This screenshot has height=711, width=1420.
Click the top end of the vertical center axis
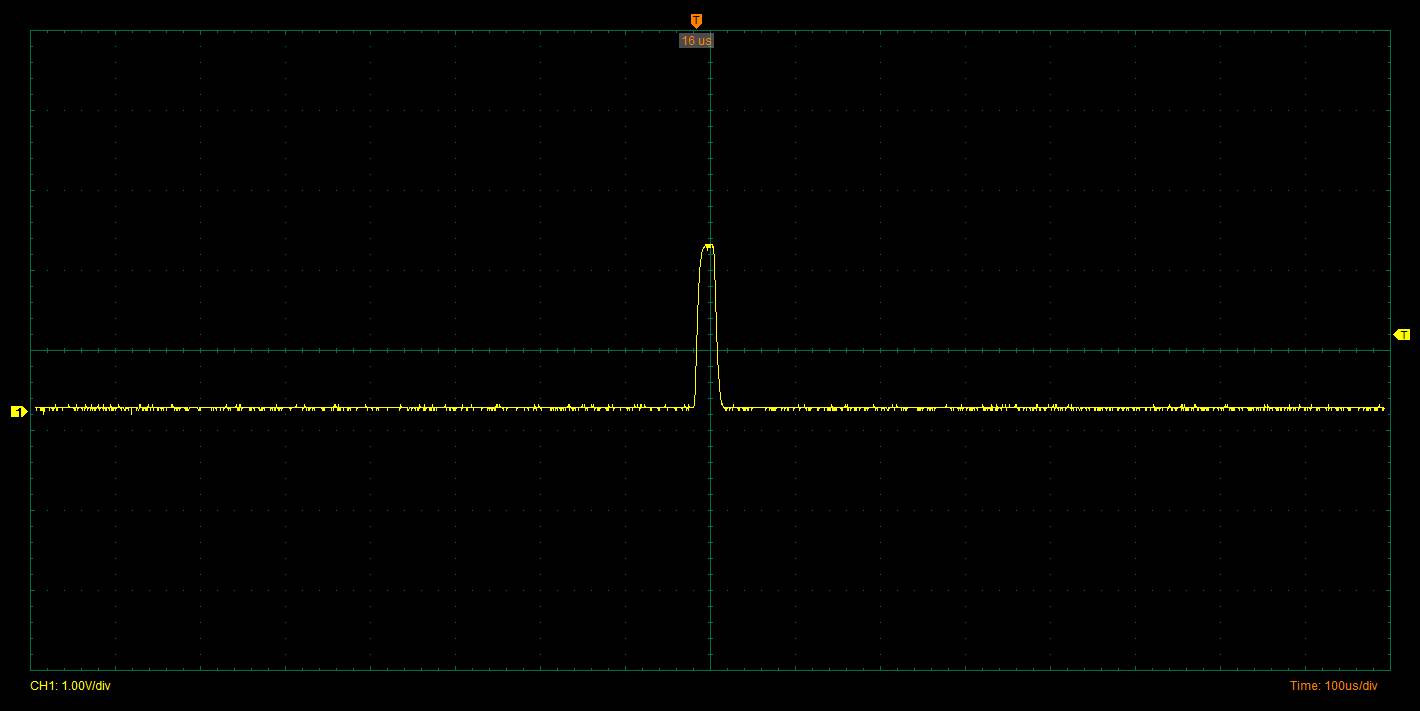point(710,31)
